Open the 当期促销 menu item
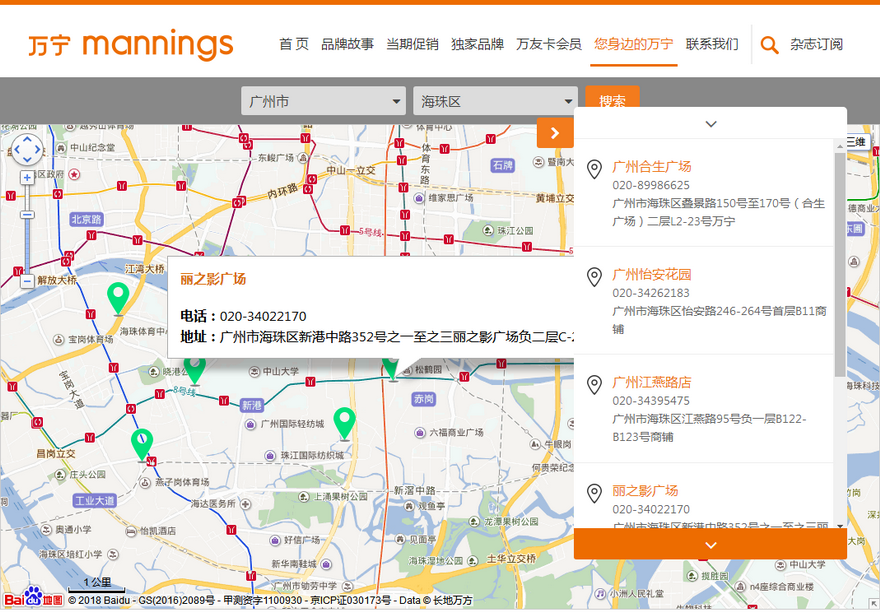The height and width of the screenshot is (613, 880). (412, 44)
